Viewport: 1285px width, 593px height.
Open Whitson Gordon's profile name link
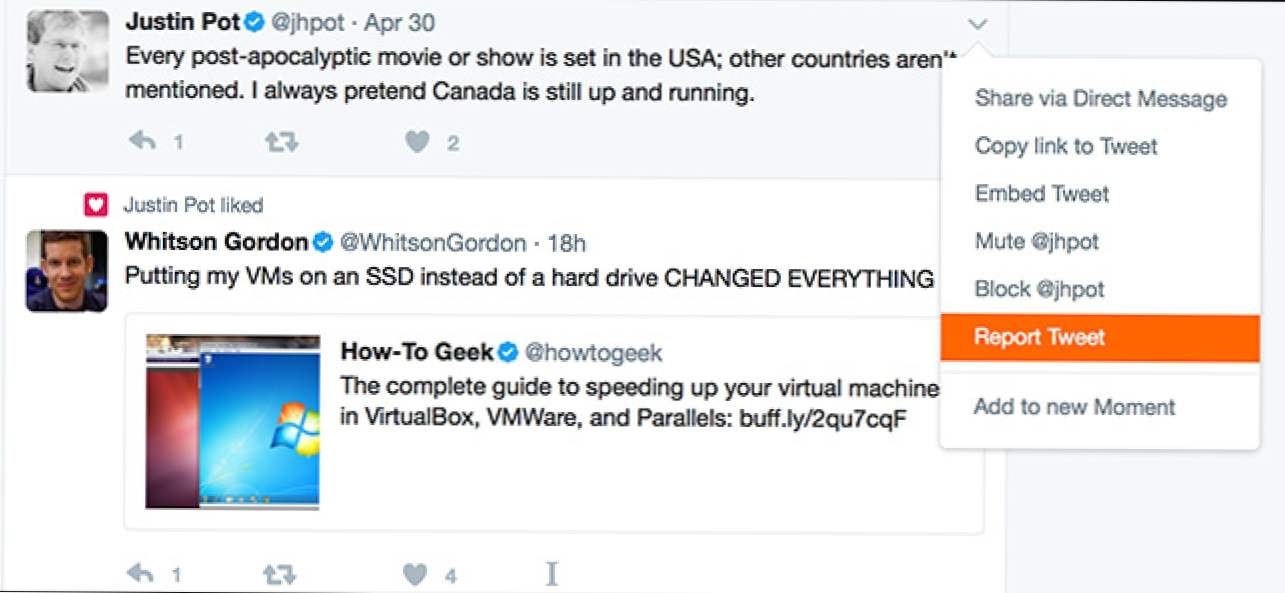216,242
